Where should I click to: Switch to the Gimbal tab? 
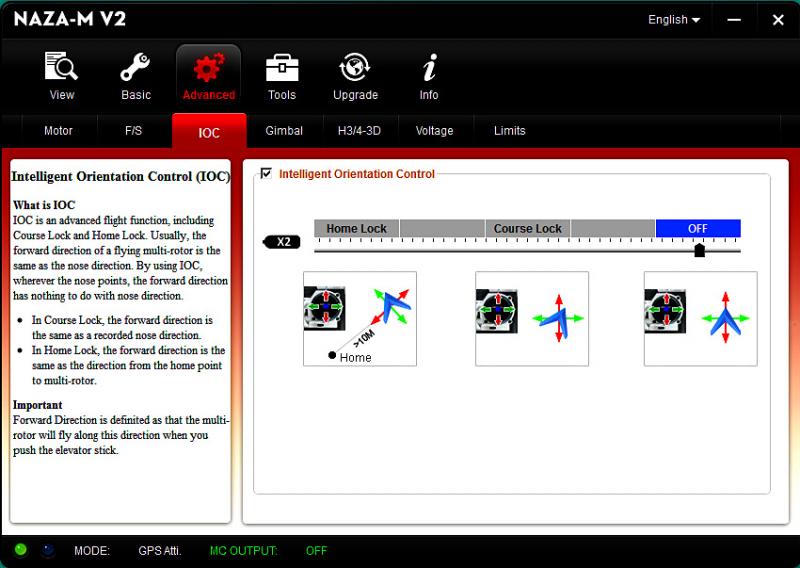284,131
